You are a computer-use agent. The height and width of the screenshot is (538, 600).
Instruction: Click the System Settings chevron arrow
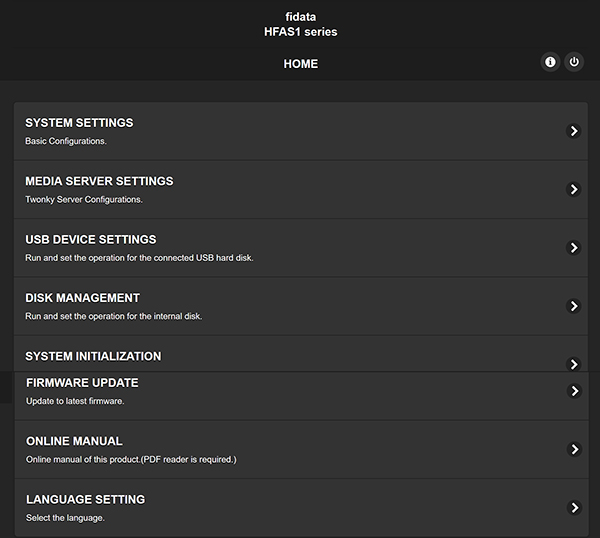click(x=574, y=131)
